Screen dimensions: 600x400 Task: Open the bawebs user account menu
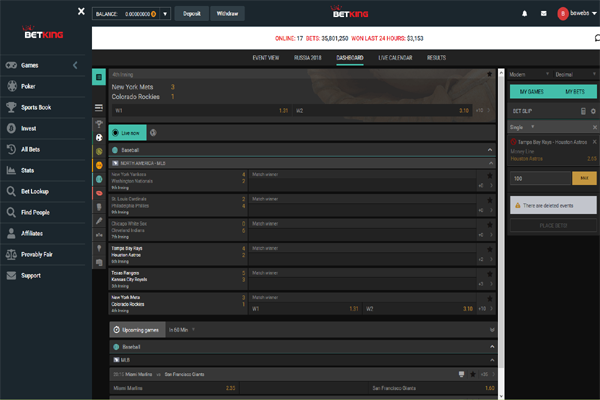click(577, 13)
